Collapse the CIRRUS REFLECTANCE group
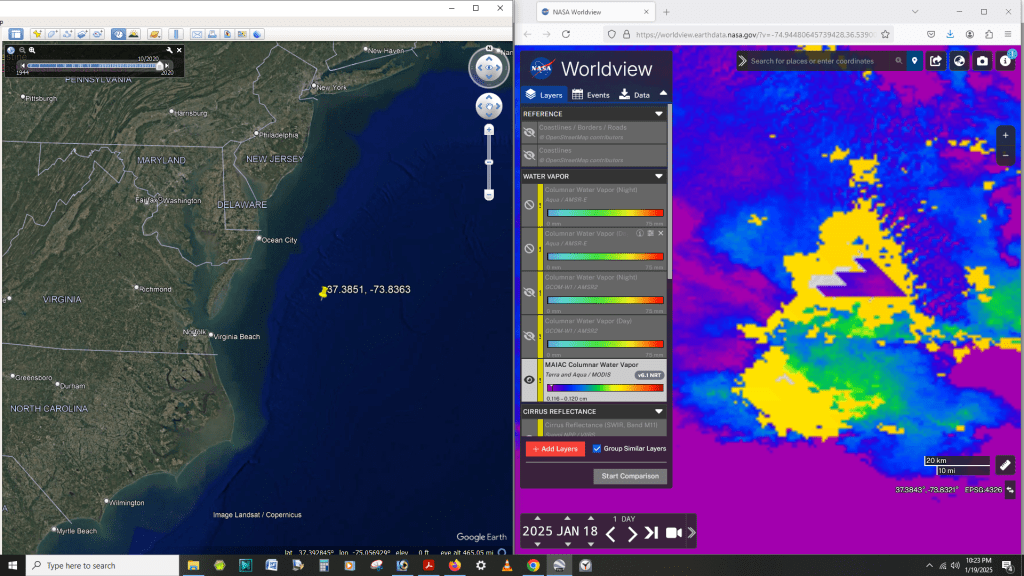The image size is (1024, 576). [x=659, y=411]
